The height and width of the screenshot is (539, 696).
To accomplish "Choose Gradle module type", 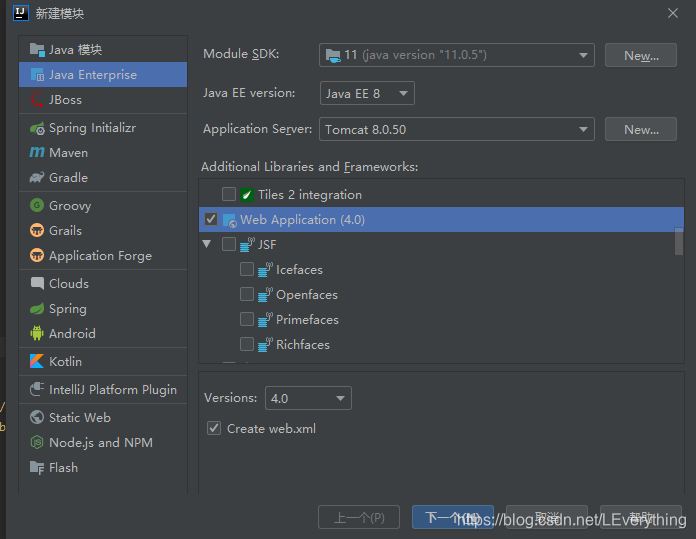I will tap(103, 178).
